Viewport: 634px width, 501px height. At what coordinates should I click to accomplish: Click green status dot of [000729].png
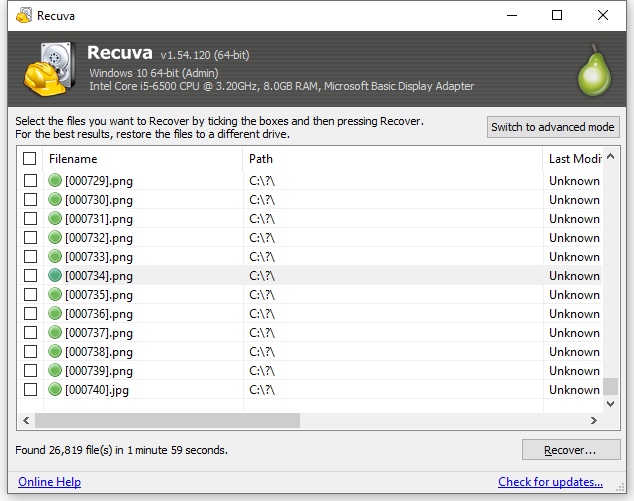(55, 181)
